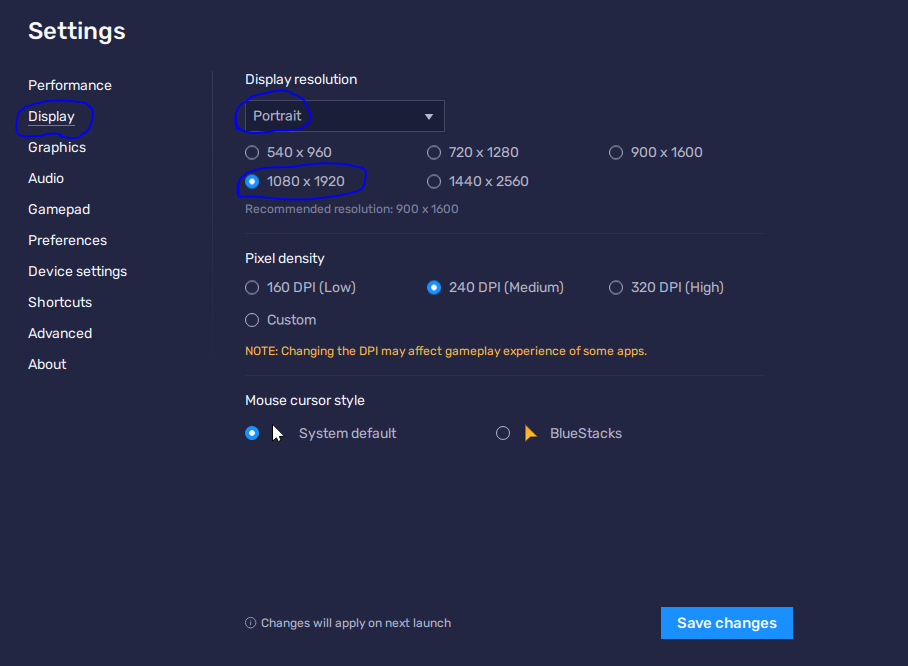Click the System default white cursor icon
This screenshot has height=666, width=908.
click(278, 433)
